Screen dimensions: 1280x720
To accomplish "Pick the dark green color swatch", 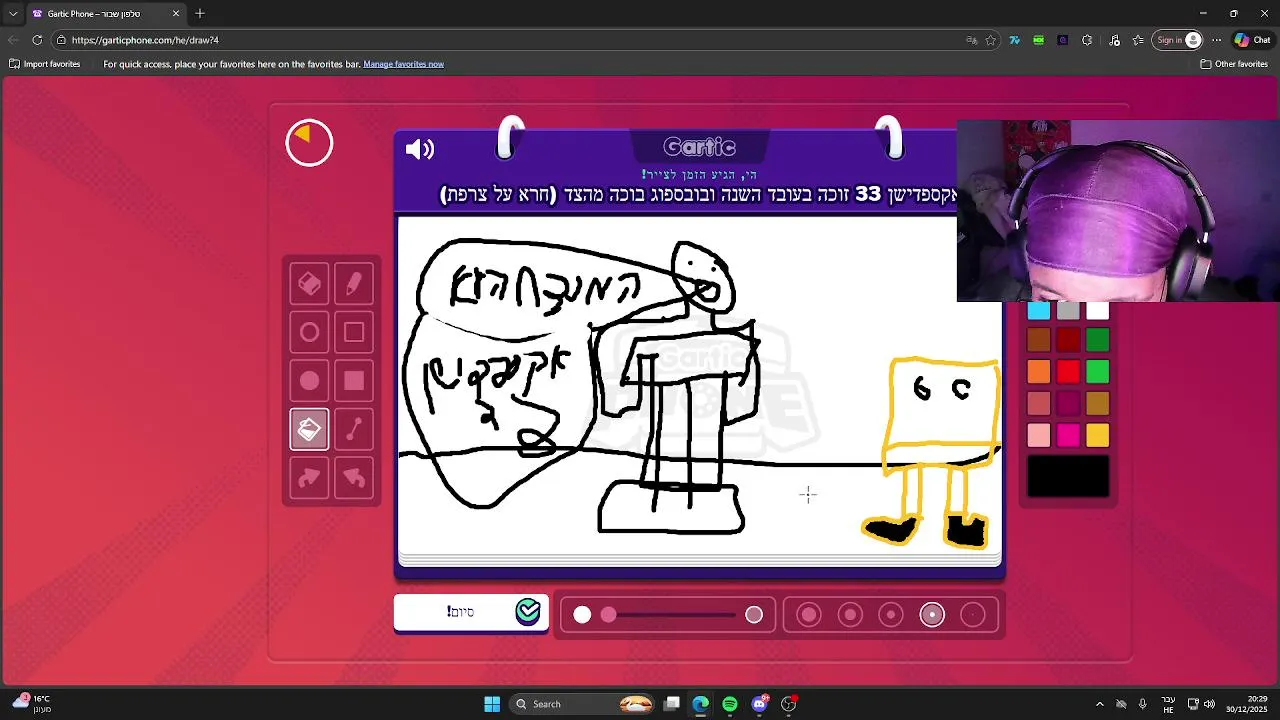I will coord(1098,341).
